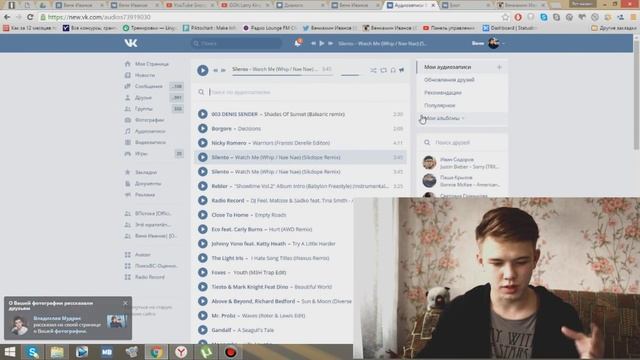Screen dimensions: 640x360
Task: Play Above & Beyond Sun & Moon
Action: point(202,301)
